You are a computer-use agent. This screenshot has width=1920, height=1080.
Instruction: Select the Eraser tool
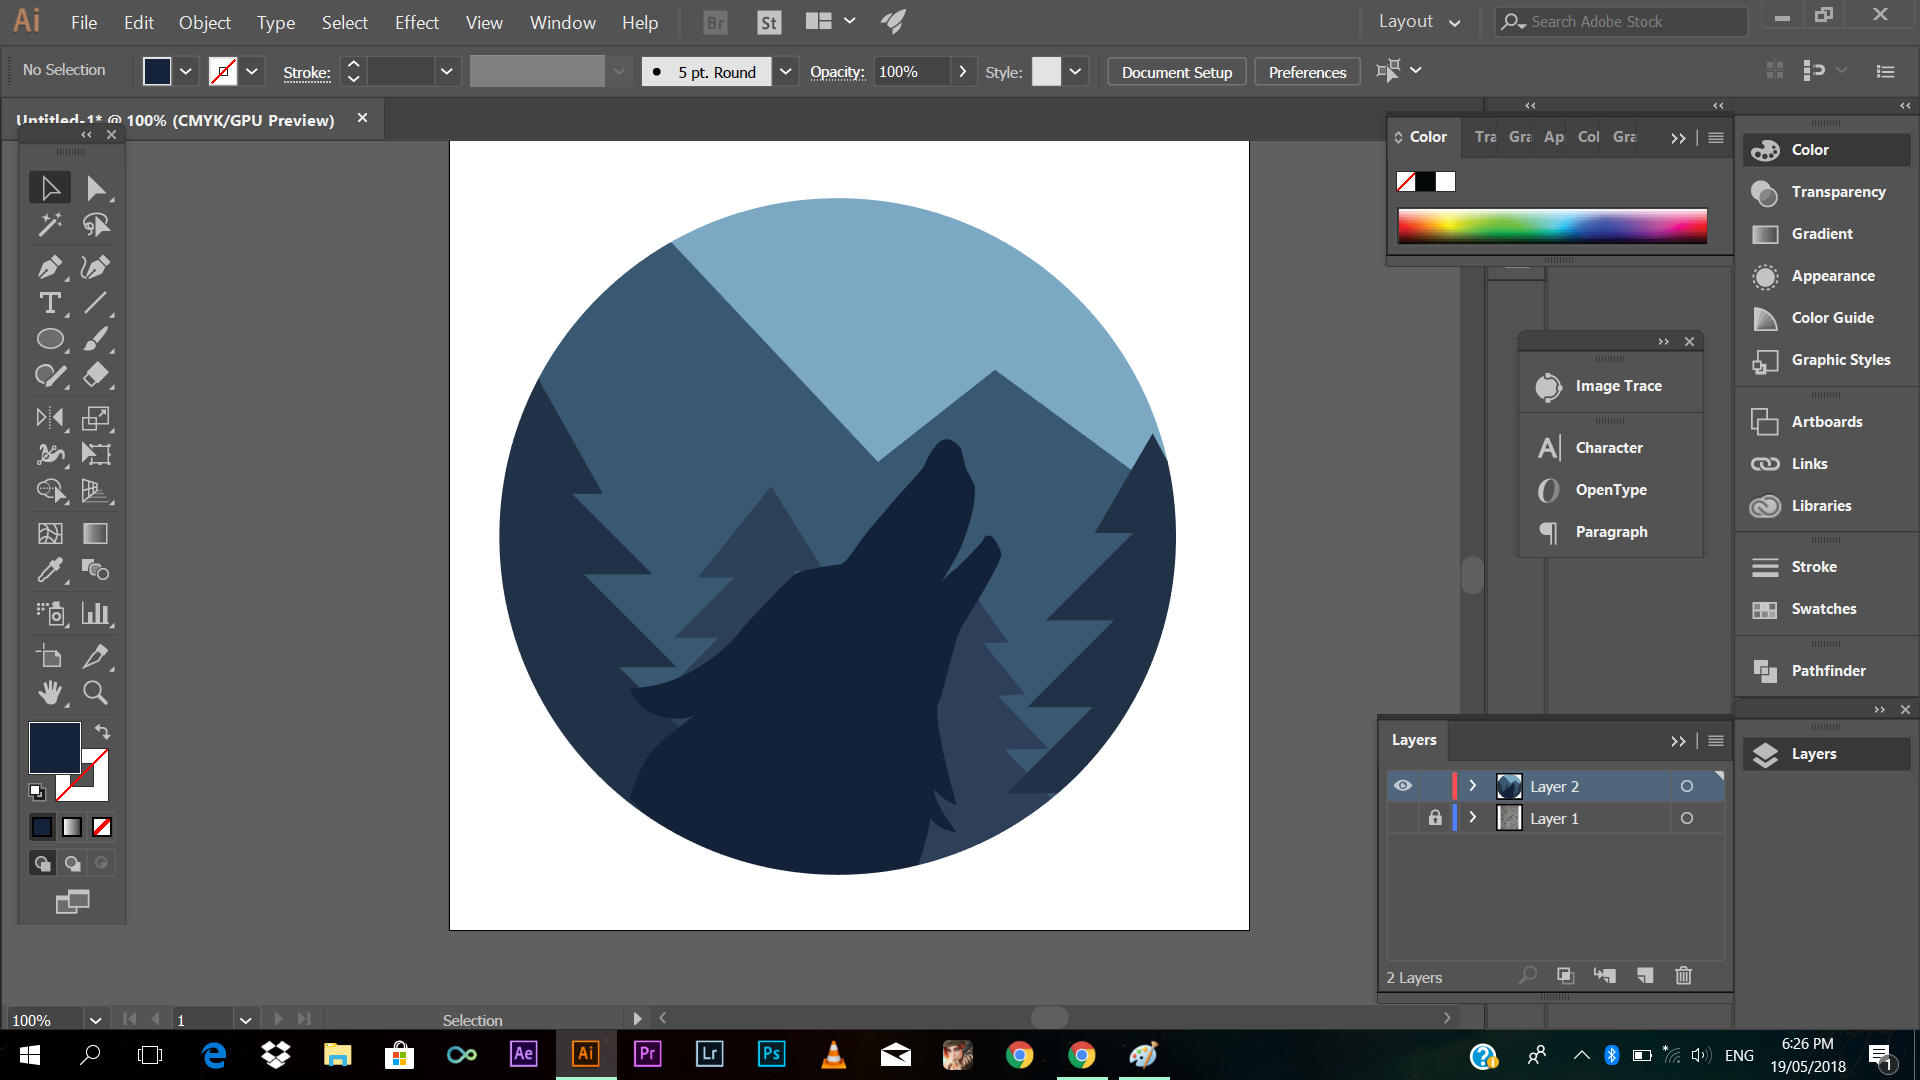(x=96, y=375)
